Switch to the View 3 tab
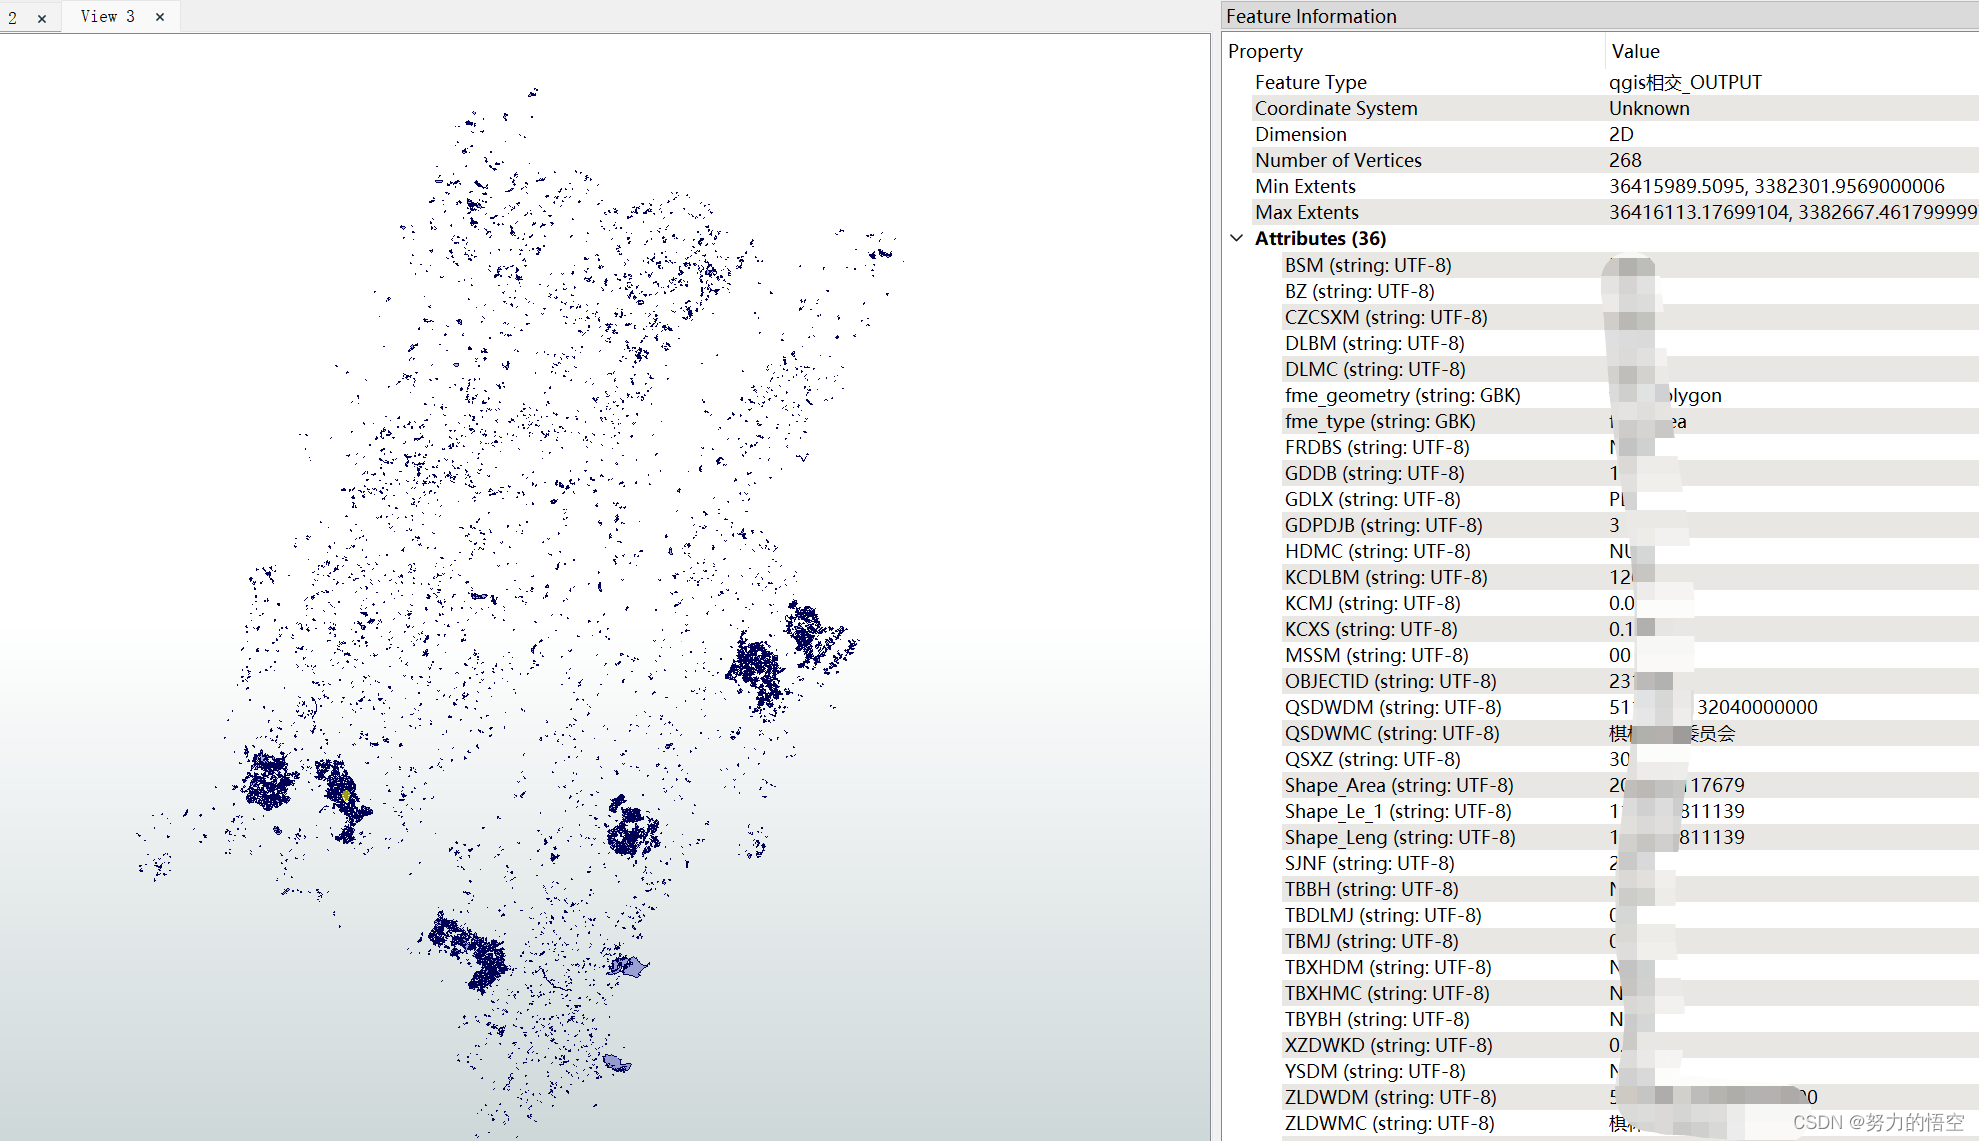The width and height of the screenshot is (1979, 1141). pyautogui.click(x=107, y=16)
